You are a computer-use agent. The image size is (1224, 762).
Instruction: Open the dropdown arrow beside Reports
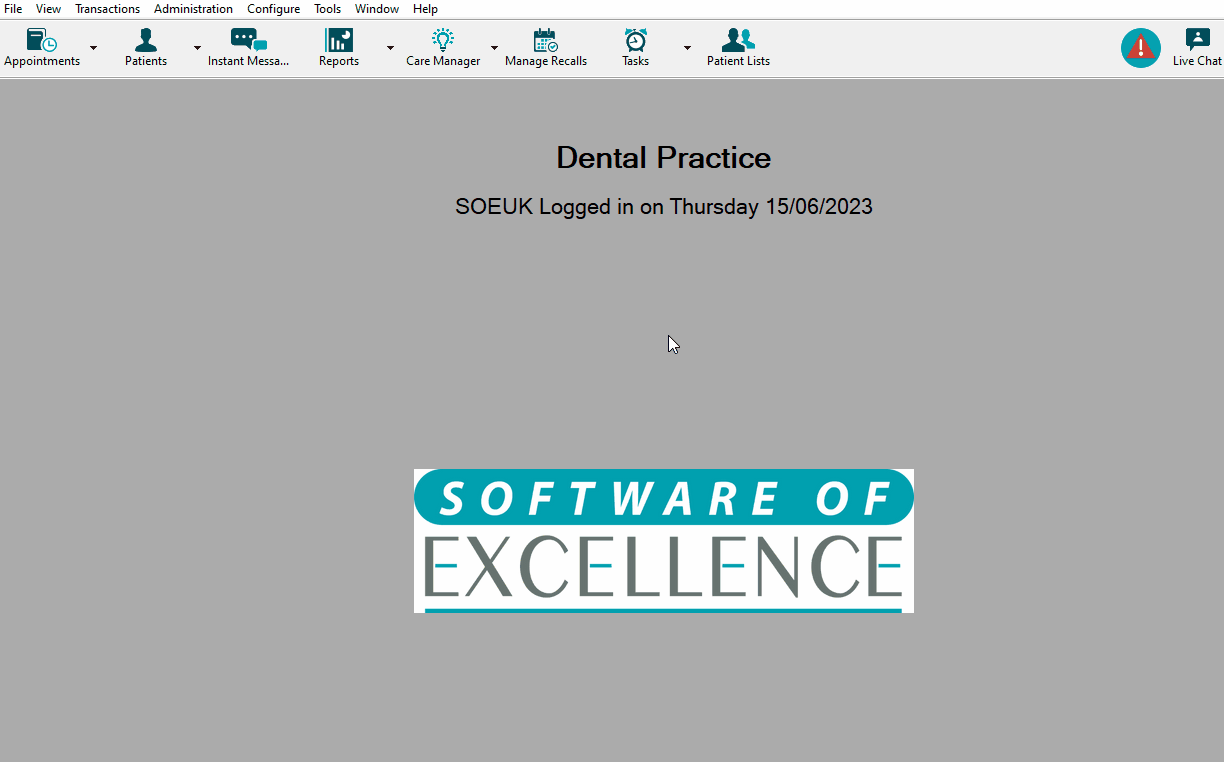[390, 48]
